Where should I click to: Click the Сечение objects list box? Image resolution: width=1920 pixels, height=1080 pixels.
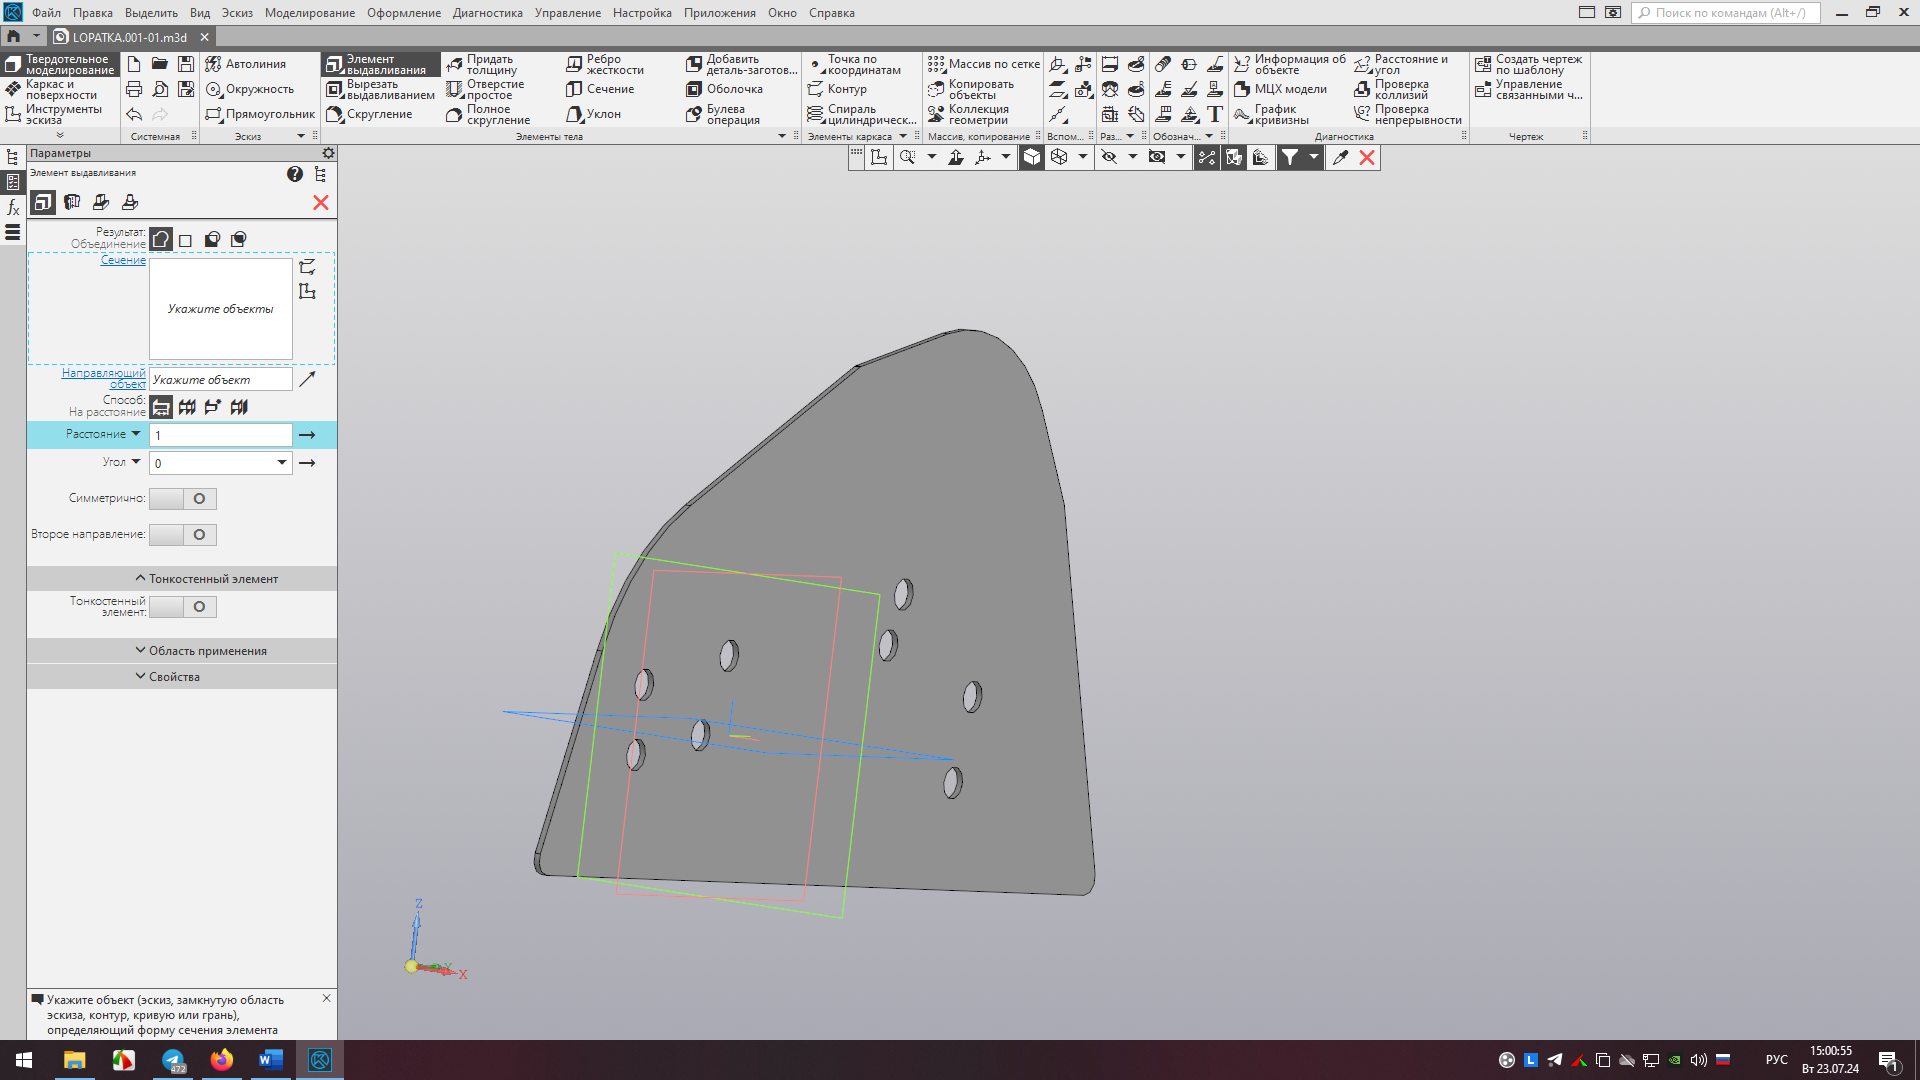[221, 309]
